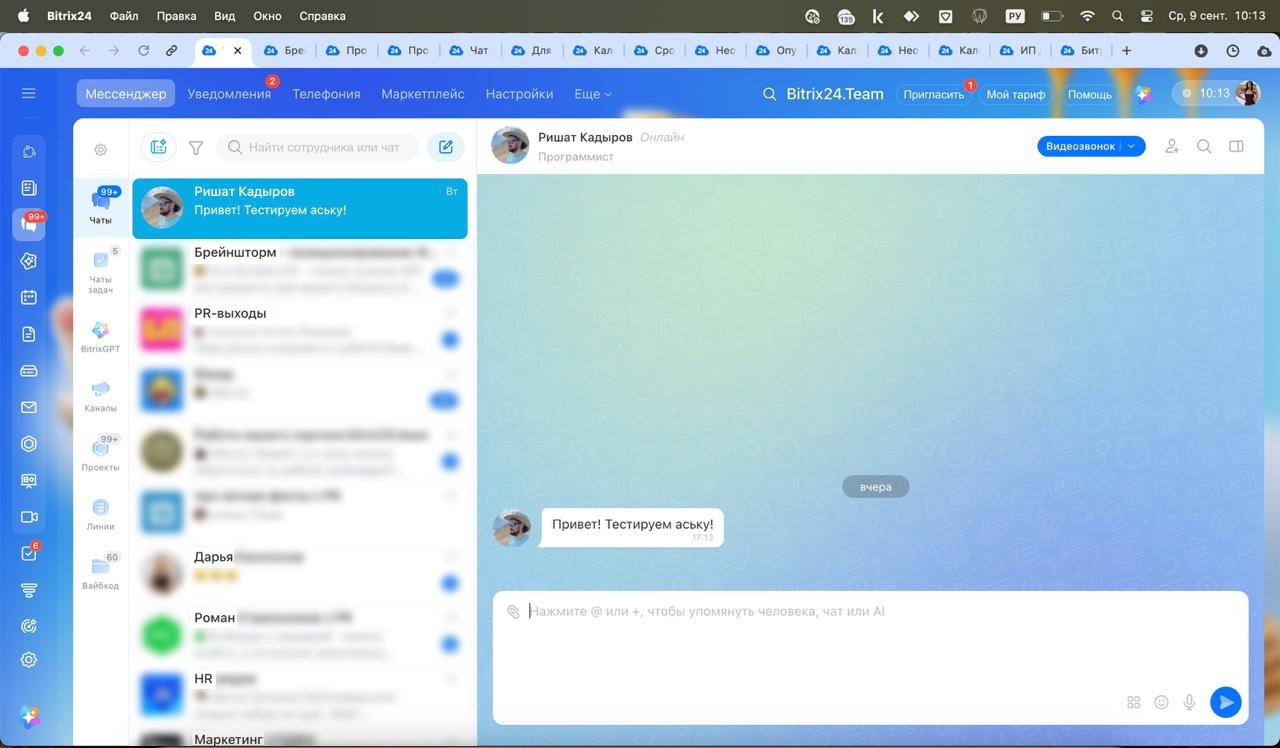Screen dimensions: 1280x748
Task: Click the Мой тариф button
Action: pyautogui.click(x=1016, y=94)
